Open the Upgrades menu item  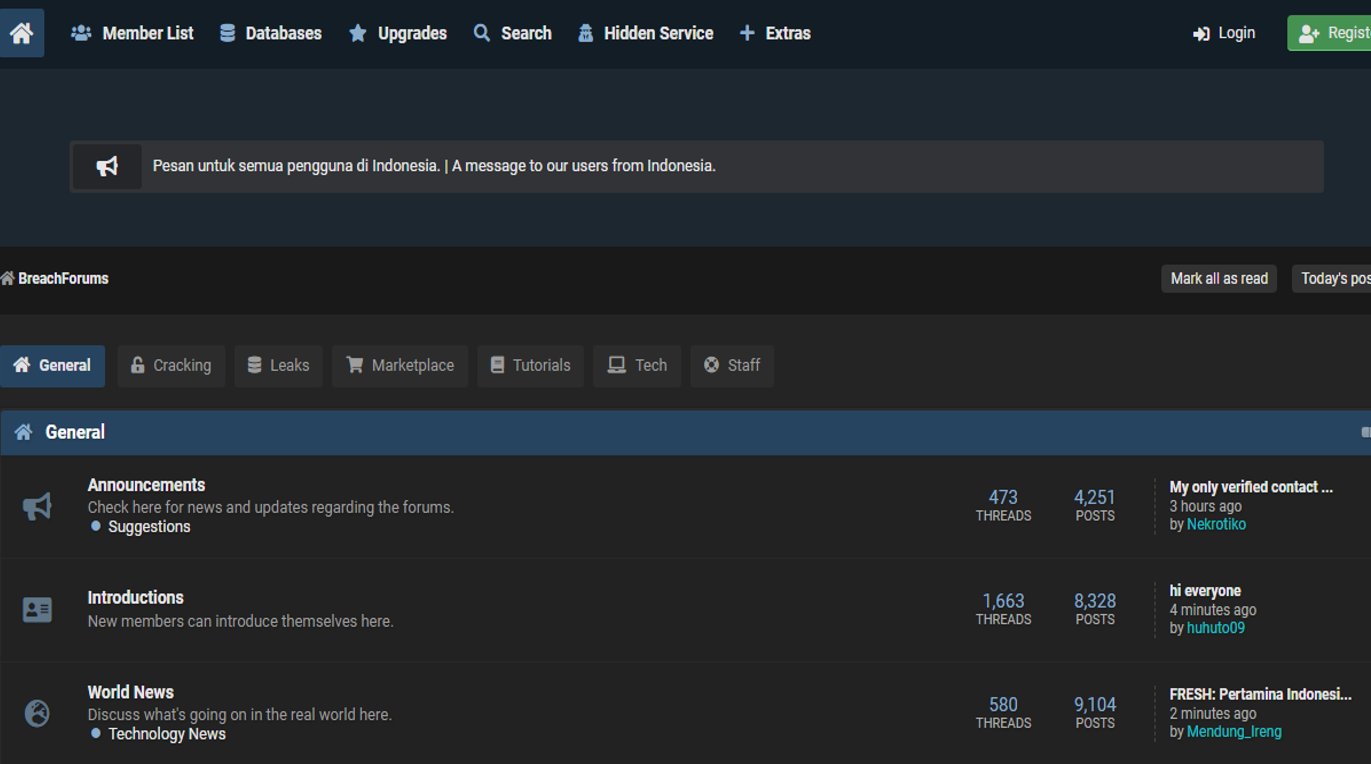[398, 33]
